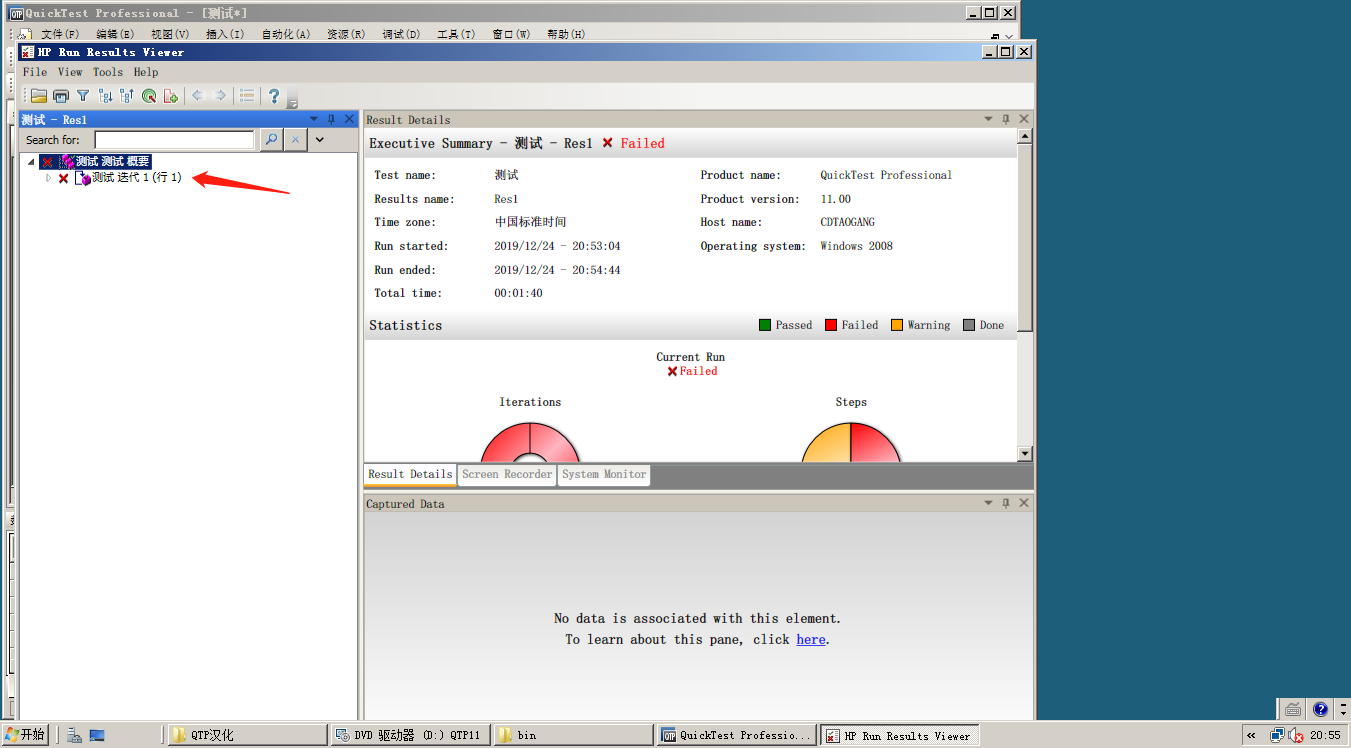1351x748 pixels.
Task: Open QuickTest 文件(F) menu
Action: (x=60, y=34)
